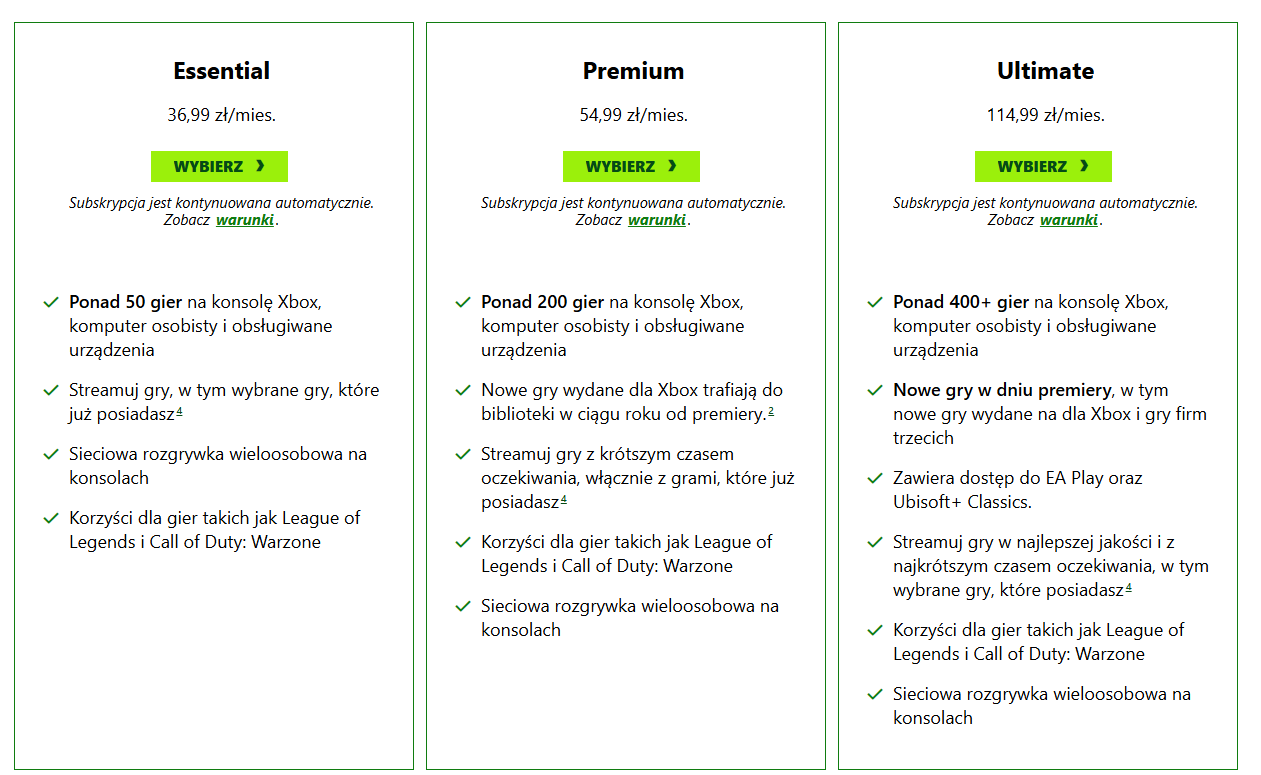
Task: Click the Ultimate plan heading
Action: pyautogui.click(x=1045, y=71)
